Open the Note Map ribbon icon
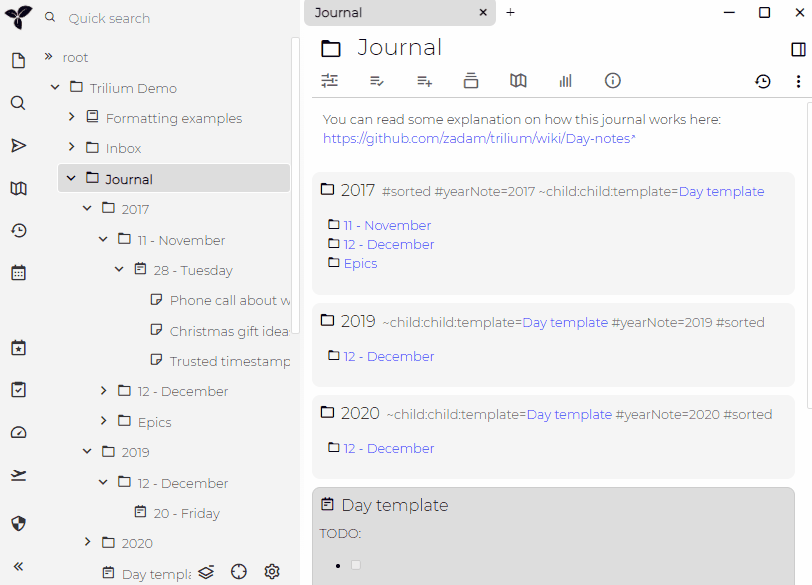 pyautogui.click(x=518, y=81)
